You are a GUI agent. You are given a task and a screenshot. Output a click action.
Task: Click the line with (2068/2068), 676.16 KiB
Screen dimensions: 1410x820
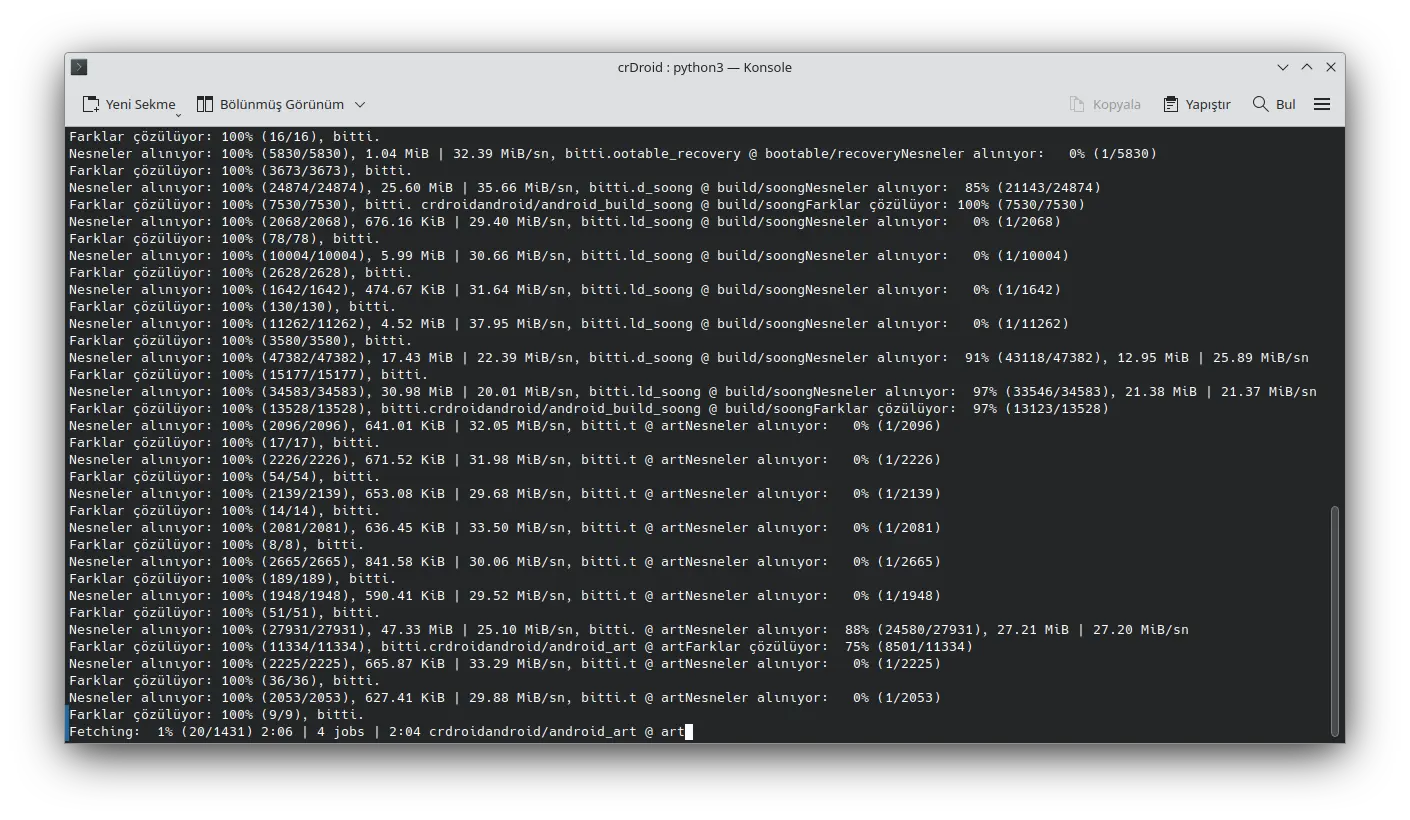(564, 221)
